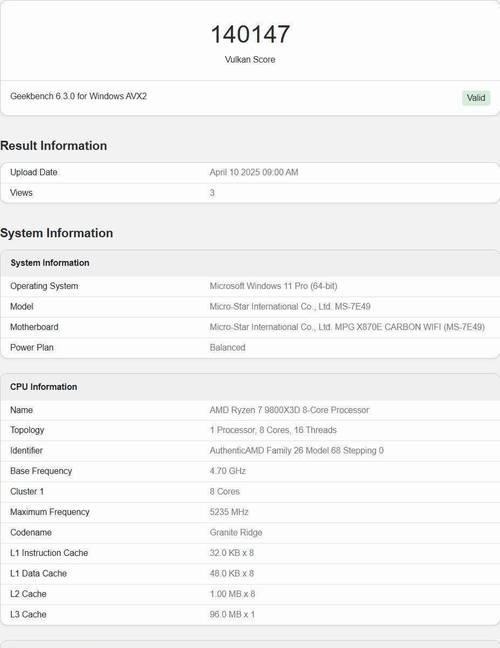Screen dimensions: 500x648
Task: Click the Cluster 1 label
Action: (x=27, y=491)
